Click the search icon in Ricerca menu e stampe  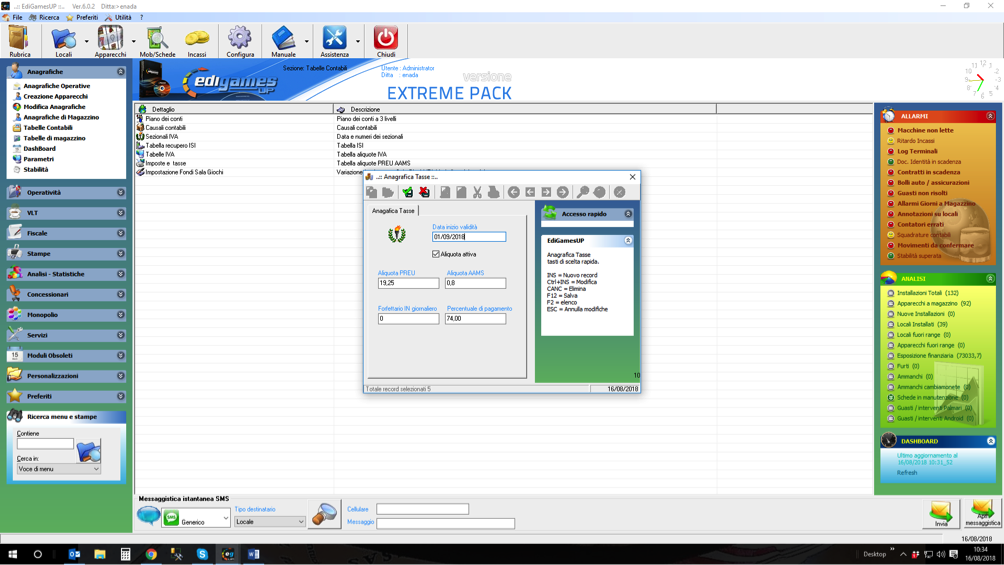(x=88, y=451)
